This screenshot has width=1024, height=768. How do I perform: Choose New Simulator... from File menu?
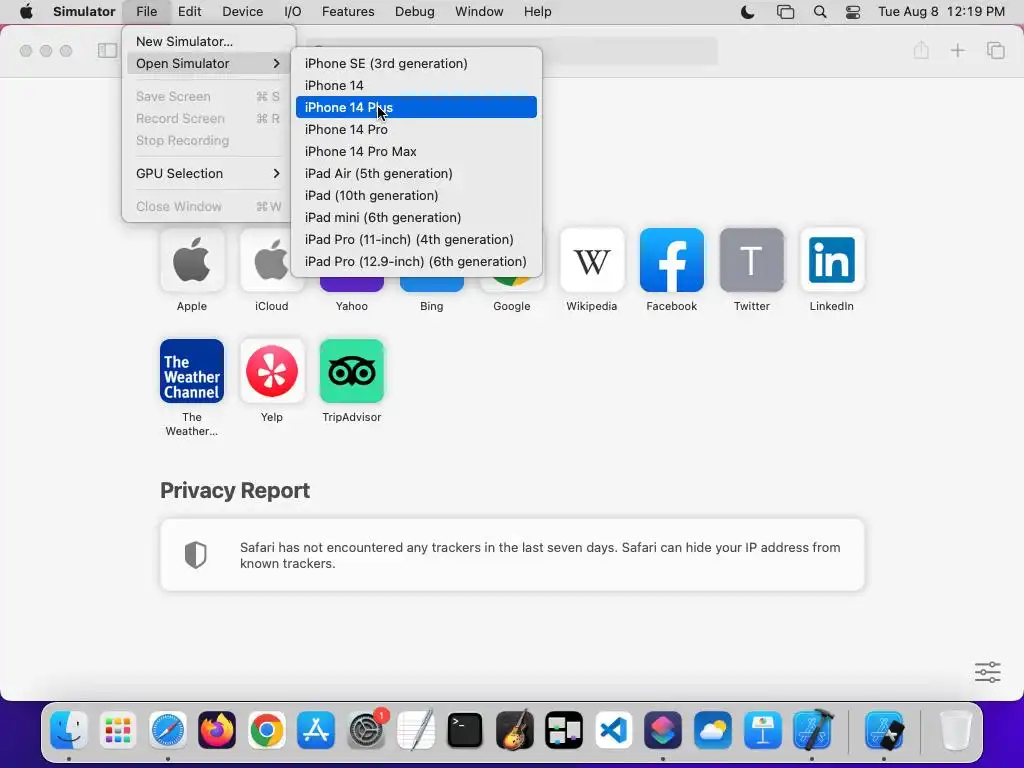[208, 41]
